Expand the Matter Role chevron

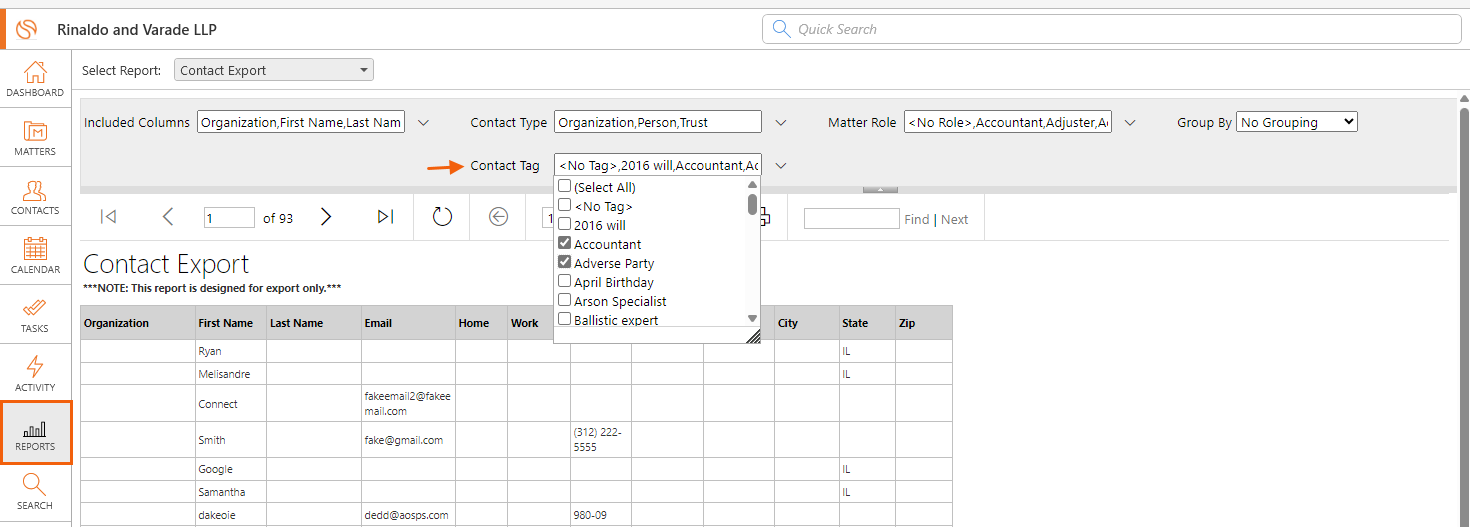pyautogui.click(x=1130, y=123)
